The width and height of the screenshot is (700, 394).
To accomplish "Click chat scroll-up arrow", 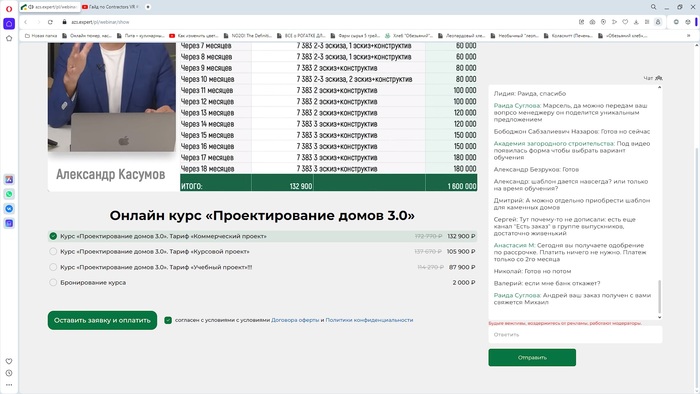I will [x=659, y=87].
